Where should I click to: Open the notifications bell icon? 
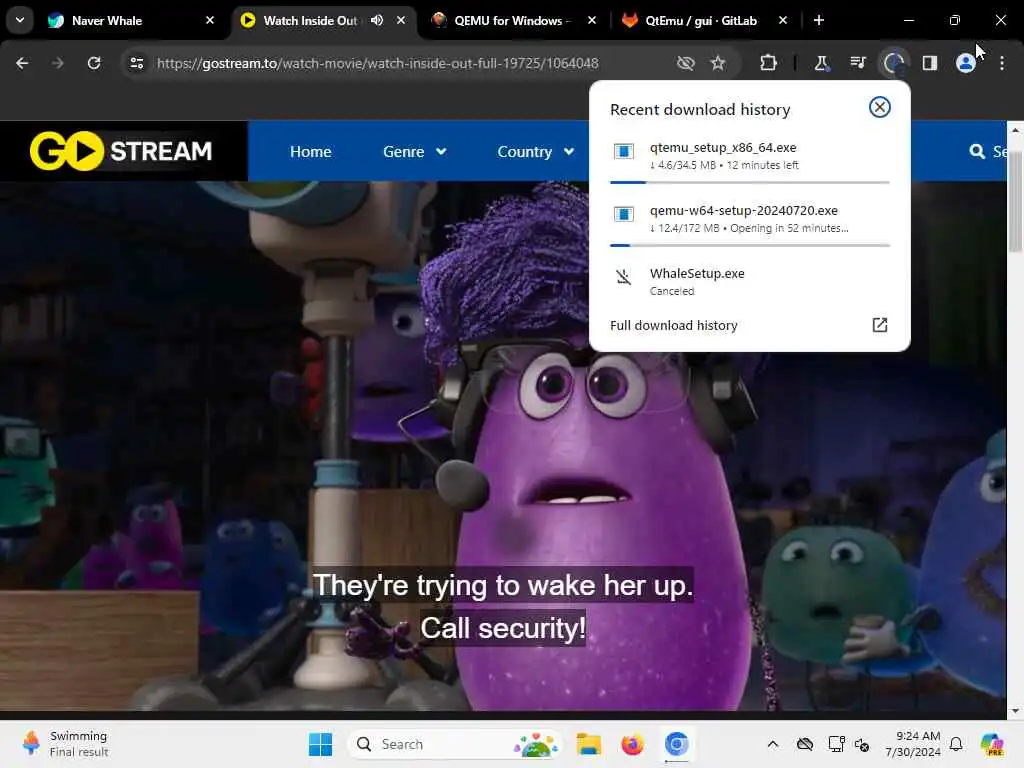coord(956,744)
